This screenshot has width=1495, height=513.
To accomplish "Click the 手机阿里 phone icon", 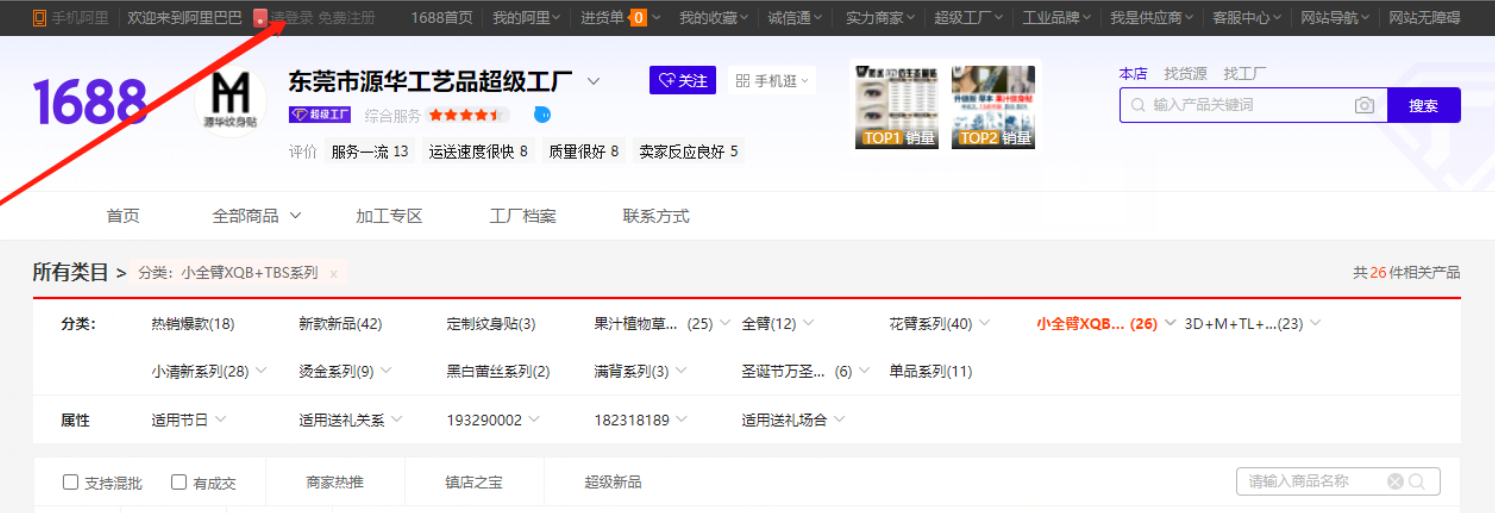I will (39, 18).
